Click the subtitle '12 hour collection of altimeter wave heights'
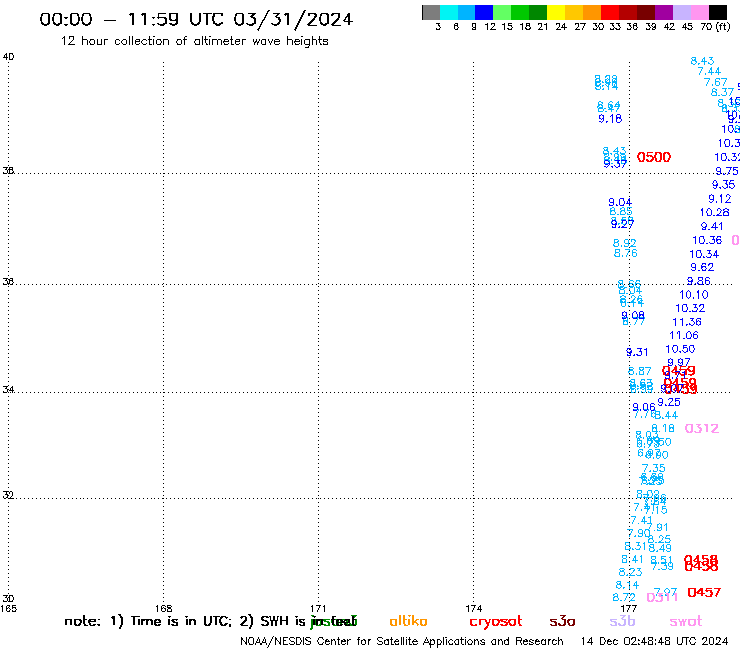This screenshot has height=650, width=740. [194, 41]
